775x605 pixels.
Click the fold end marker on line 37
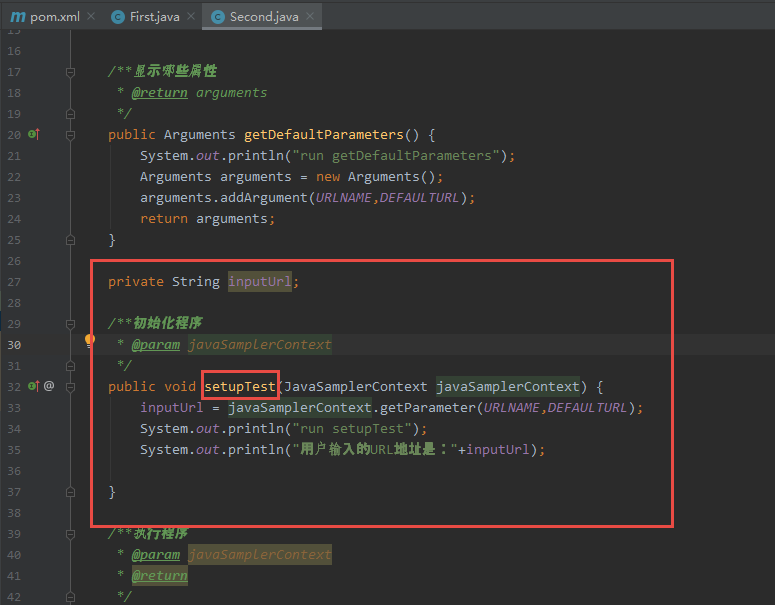tap(70, 492)
